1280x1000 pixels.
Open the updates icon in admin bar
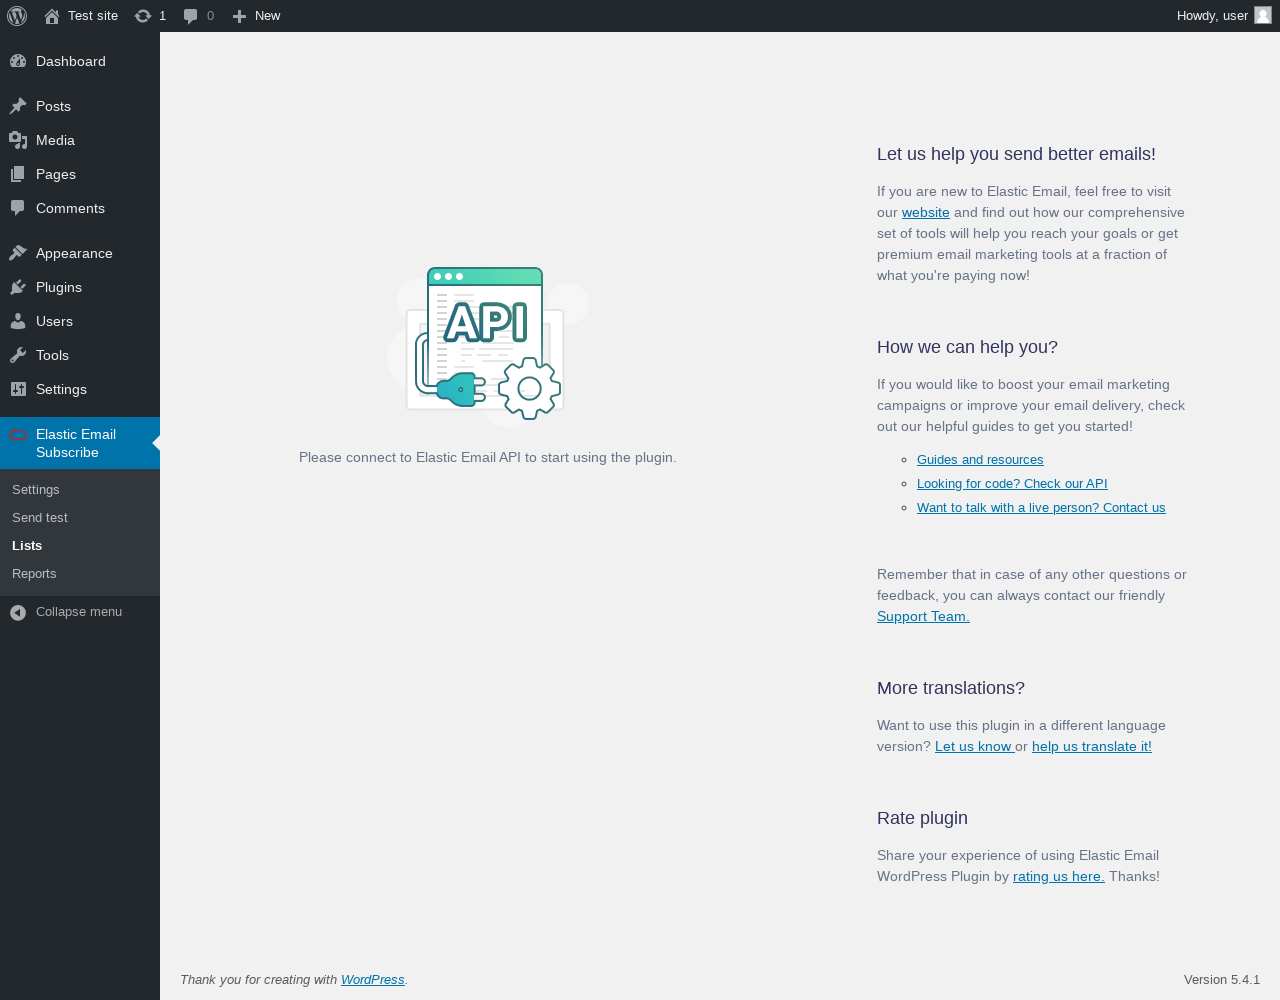pyautogui.click(x=143, y=16)
